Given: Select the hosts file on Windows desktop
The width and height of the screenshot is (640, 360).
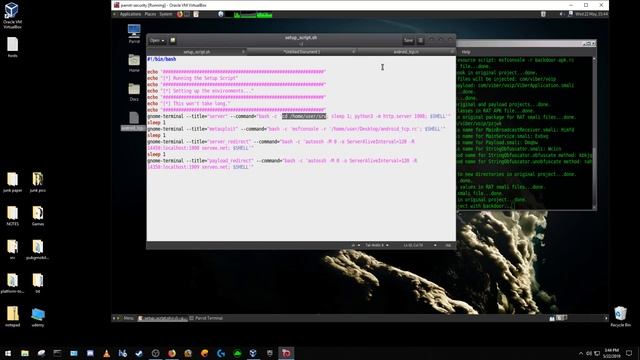Looking at the screenshot, I should pyautogui.click(x=12, y=47).
